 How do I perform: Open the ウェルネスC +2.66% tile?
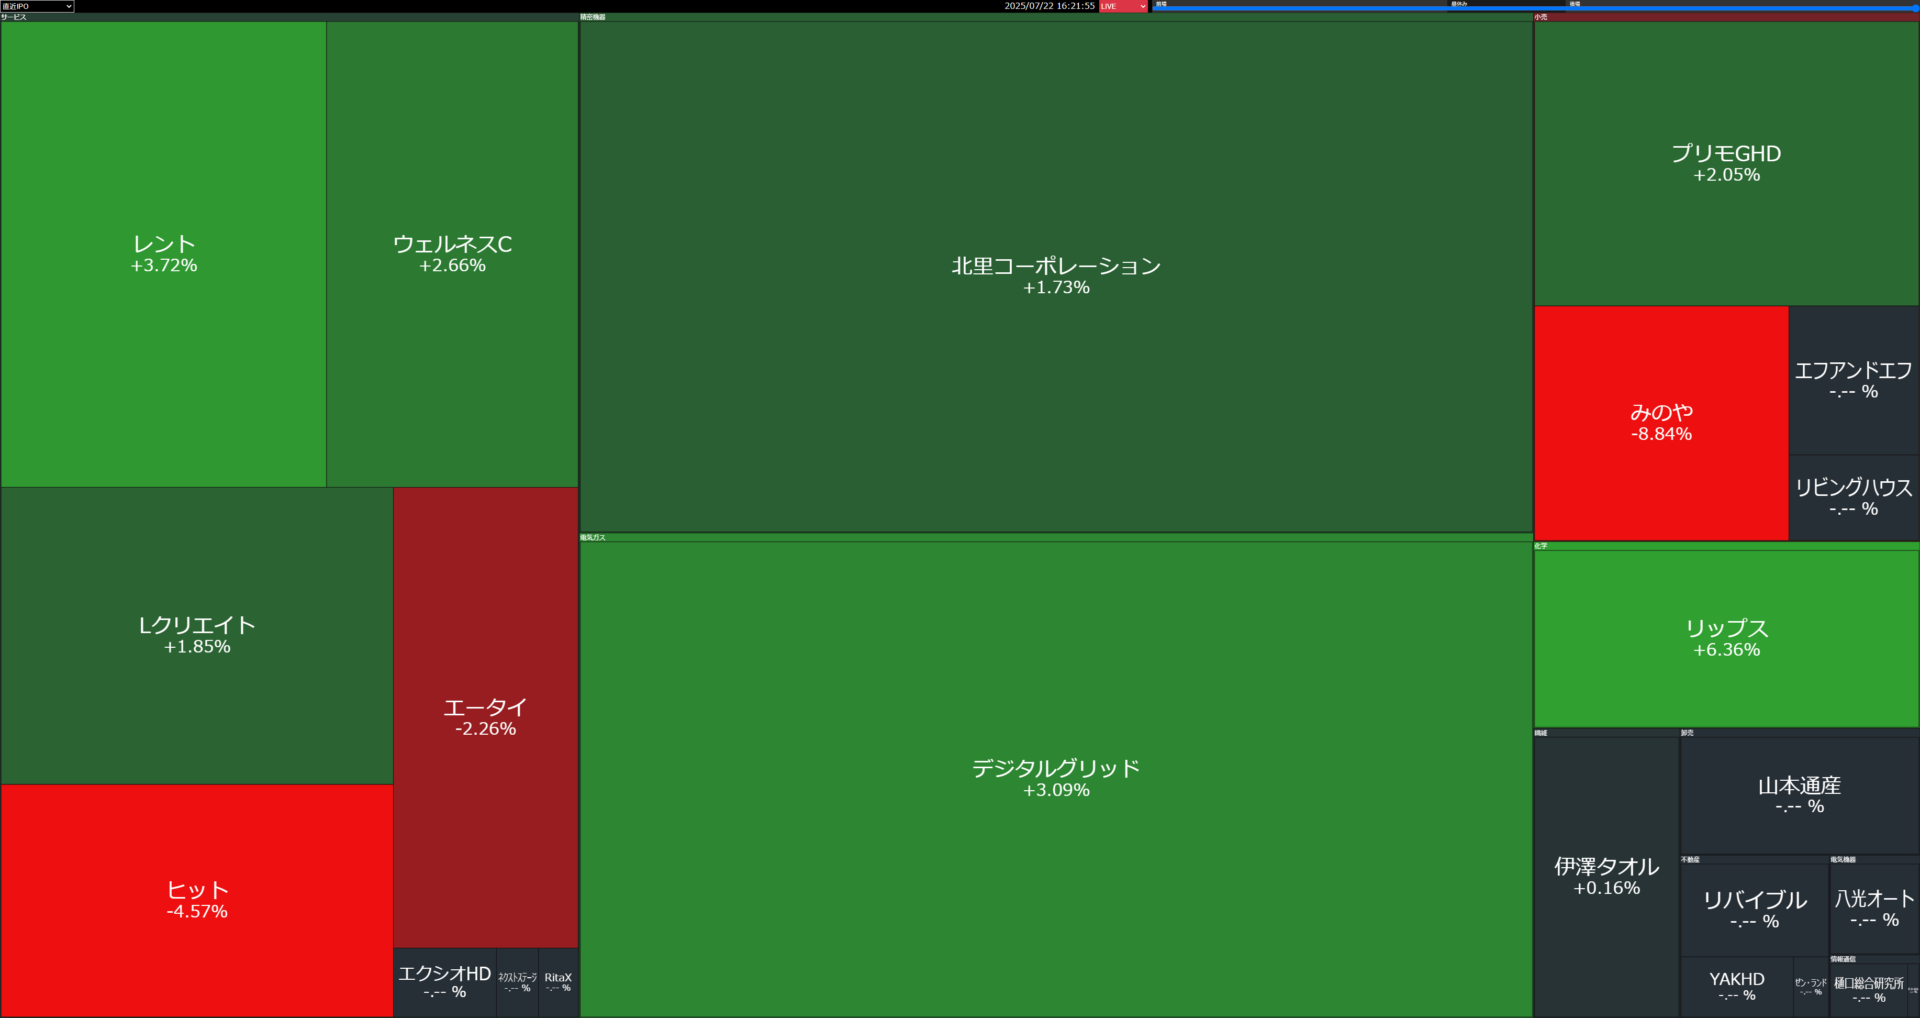452,254
